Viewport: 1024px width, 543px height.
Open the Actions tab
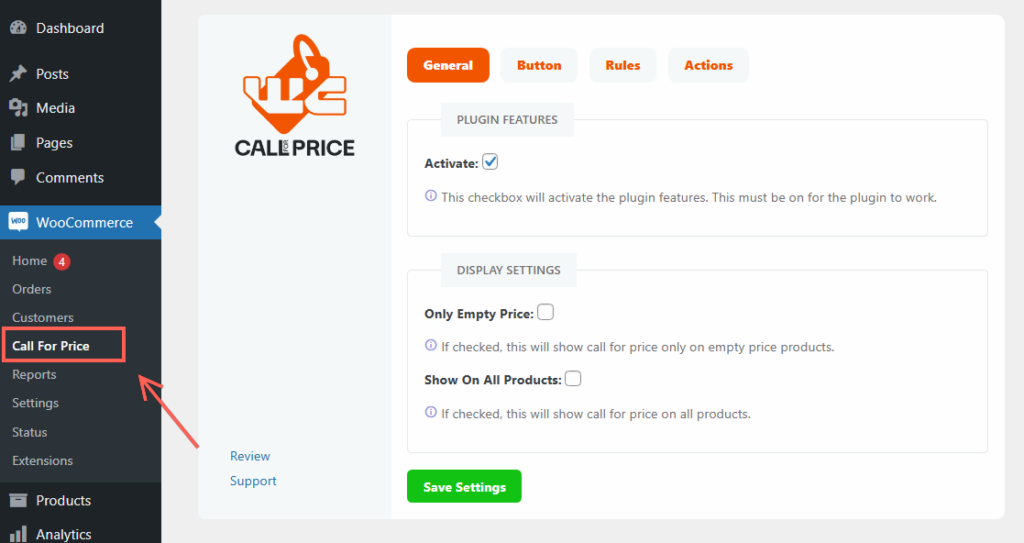(x=709, y=65)
